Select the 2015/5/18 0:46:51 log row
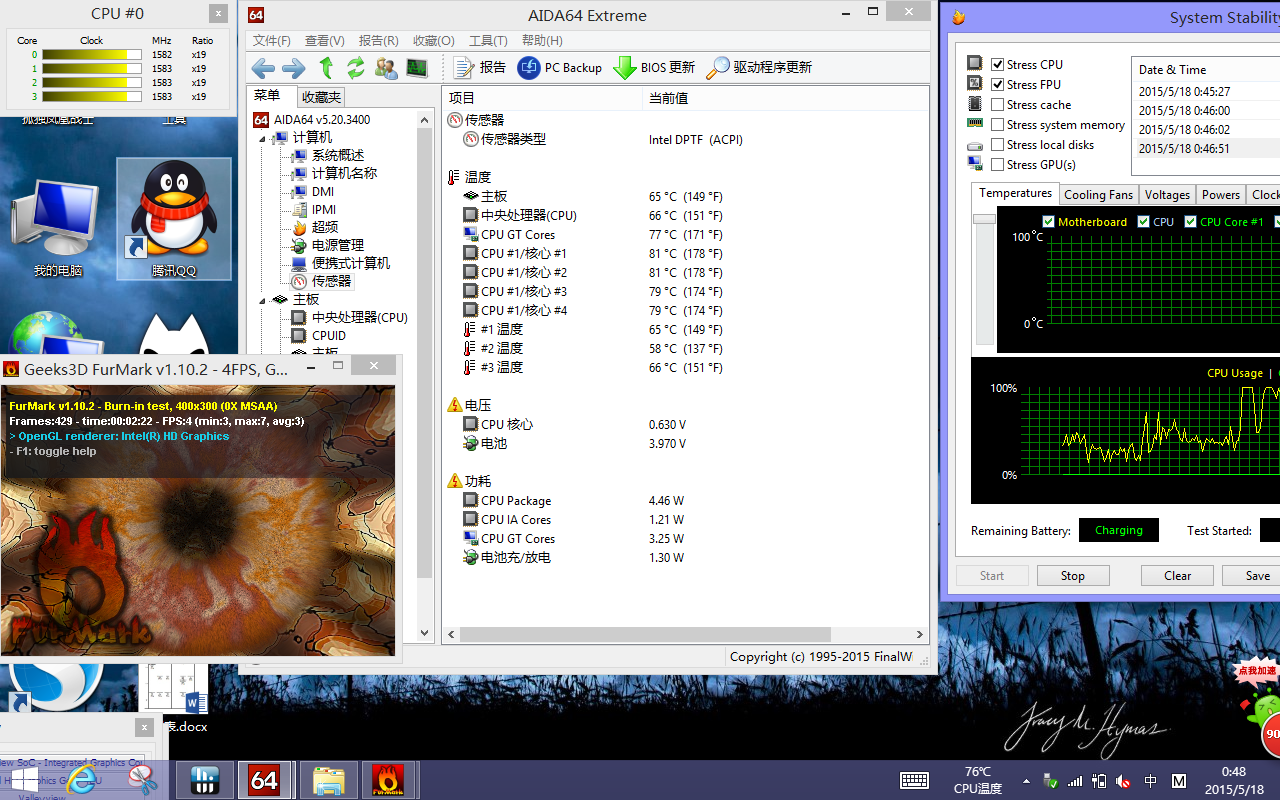Viewport: 1280px width, 800px height. click(1207, 148)
